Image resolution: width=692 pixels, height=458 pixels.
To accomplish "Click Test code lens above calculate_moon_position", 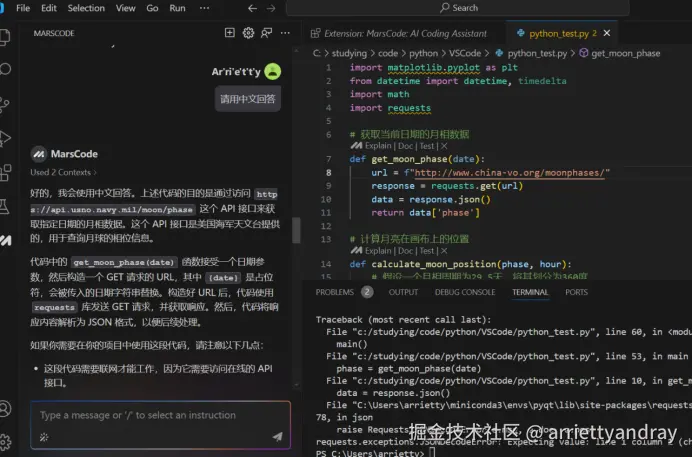I will pyautogui.click(x=427, y=251).
